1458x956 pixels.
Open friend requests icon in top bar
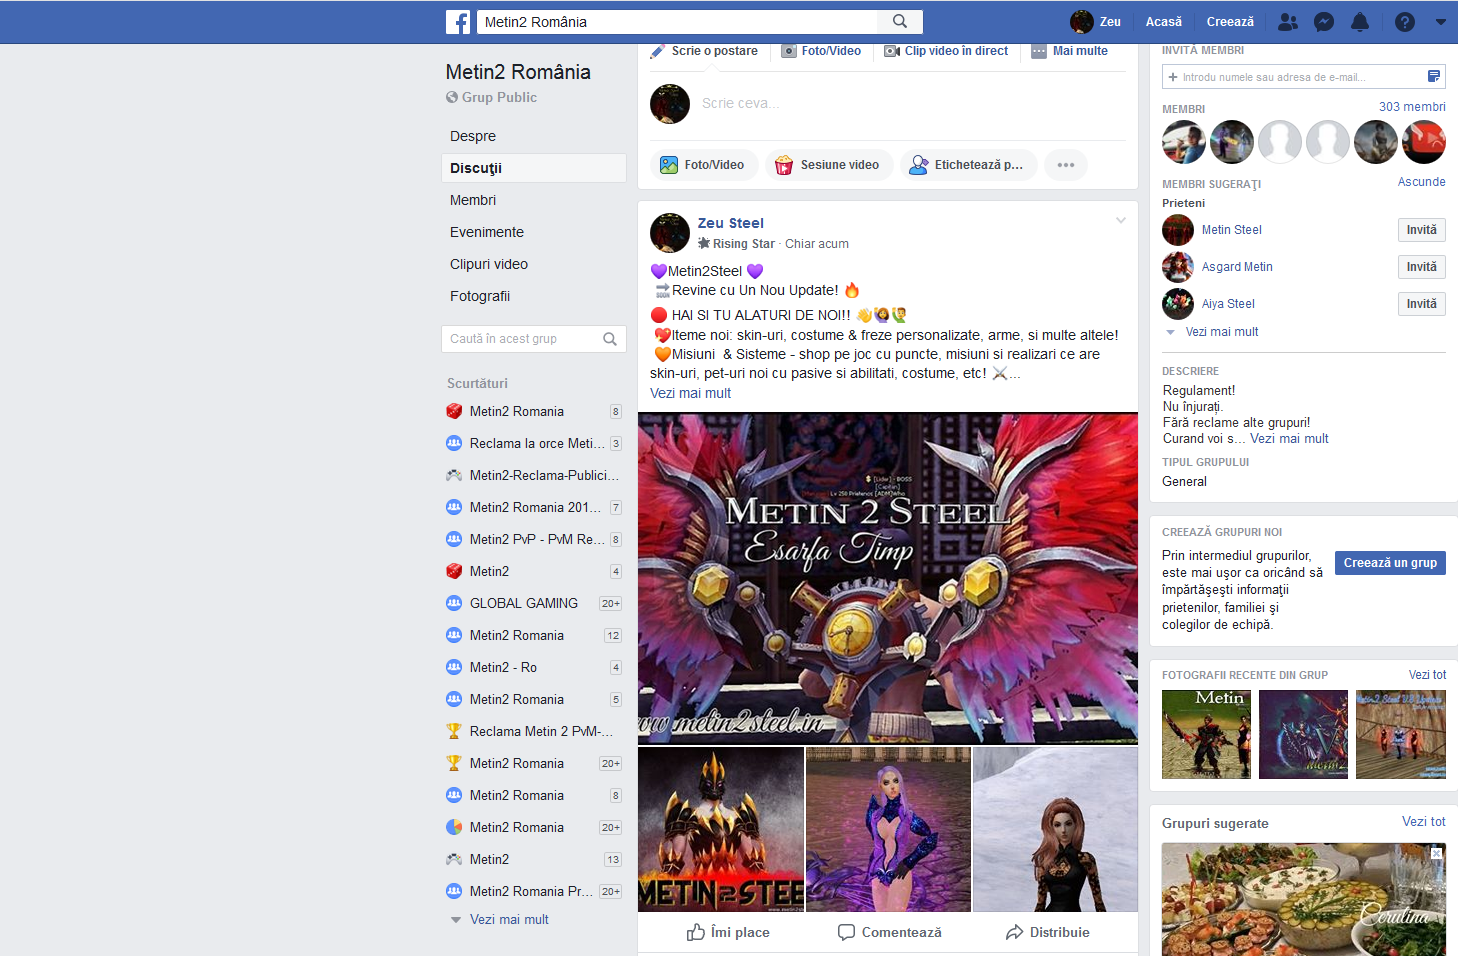coord(1288,22)
